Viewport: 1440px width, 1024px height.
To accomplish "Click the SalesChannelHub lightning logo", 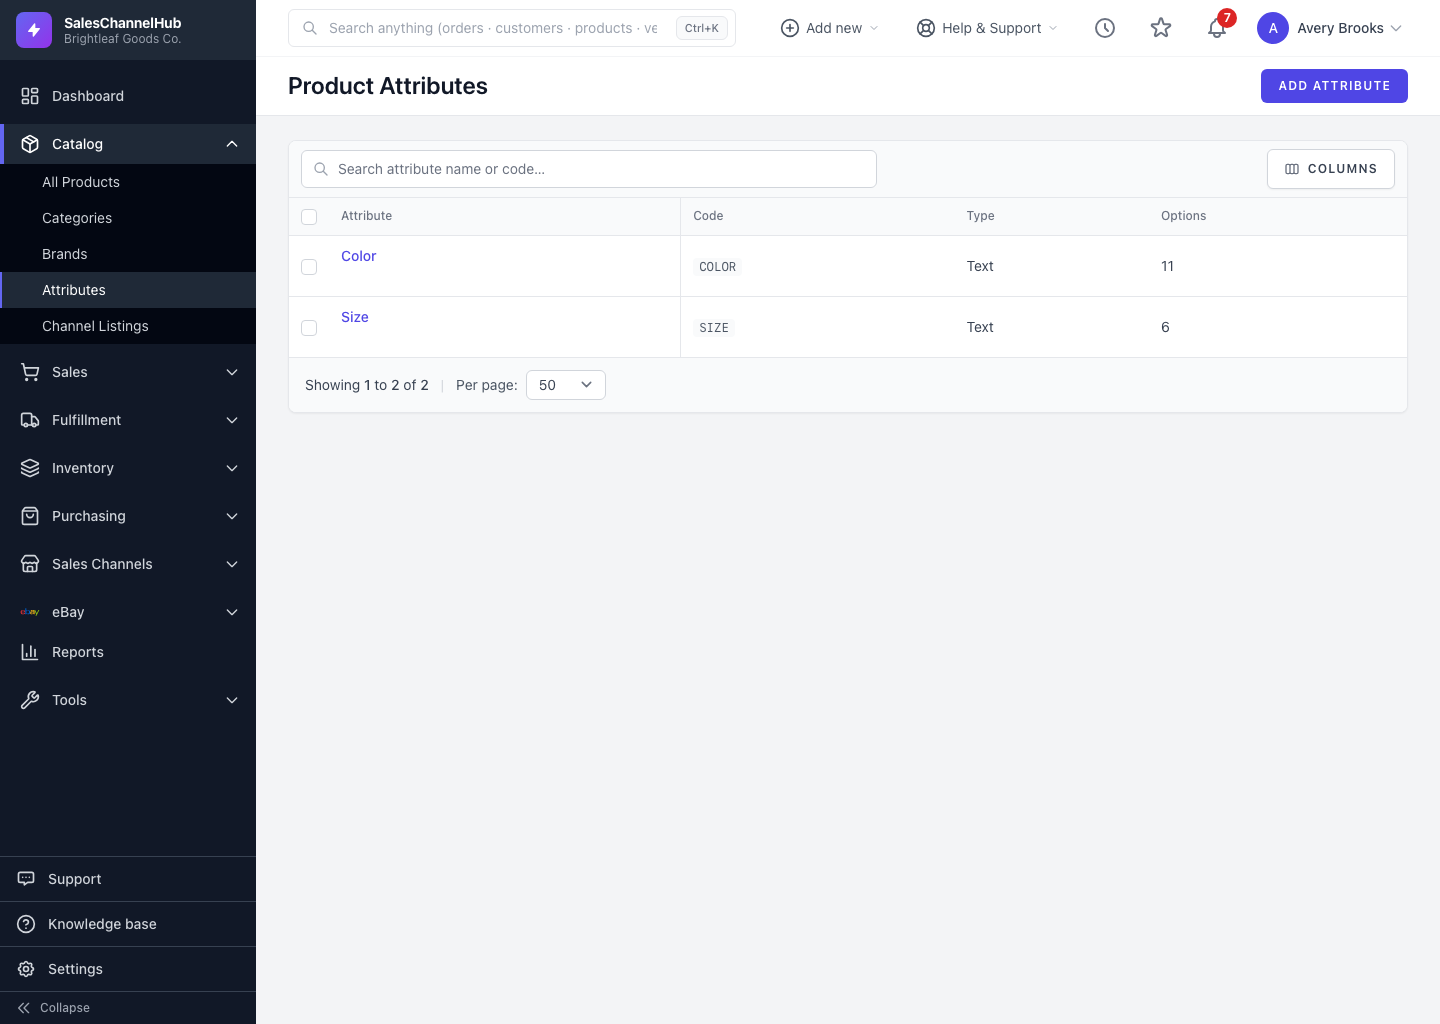I will pyautogui.click(x=33, y=30).
